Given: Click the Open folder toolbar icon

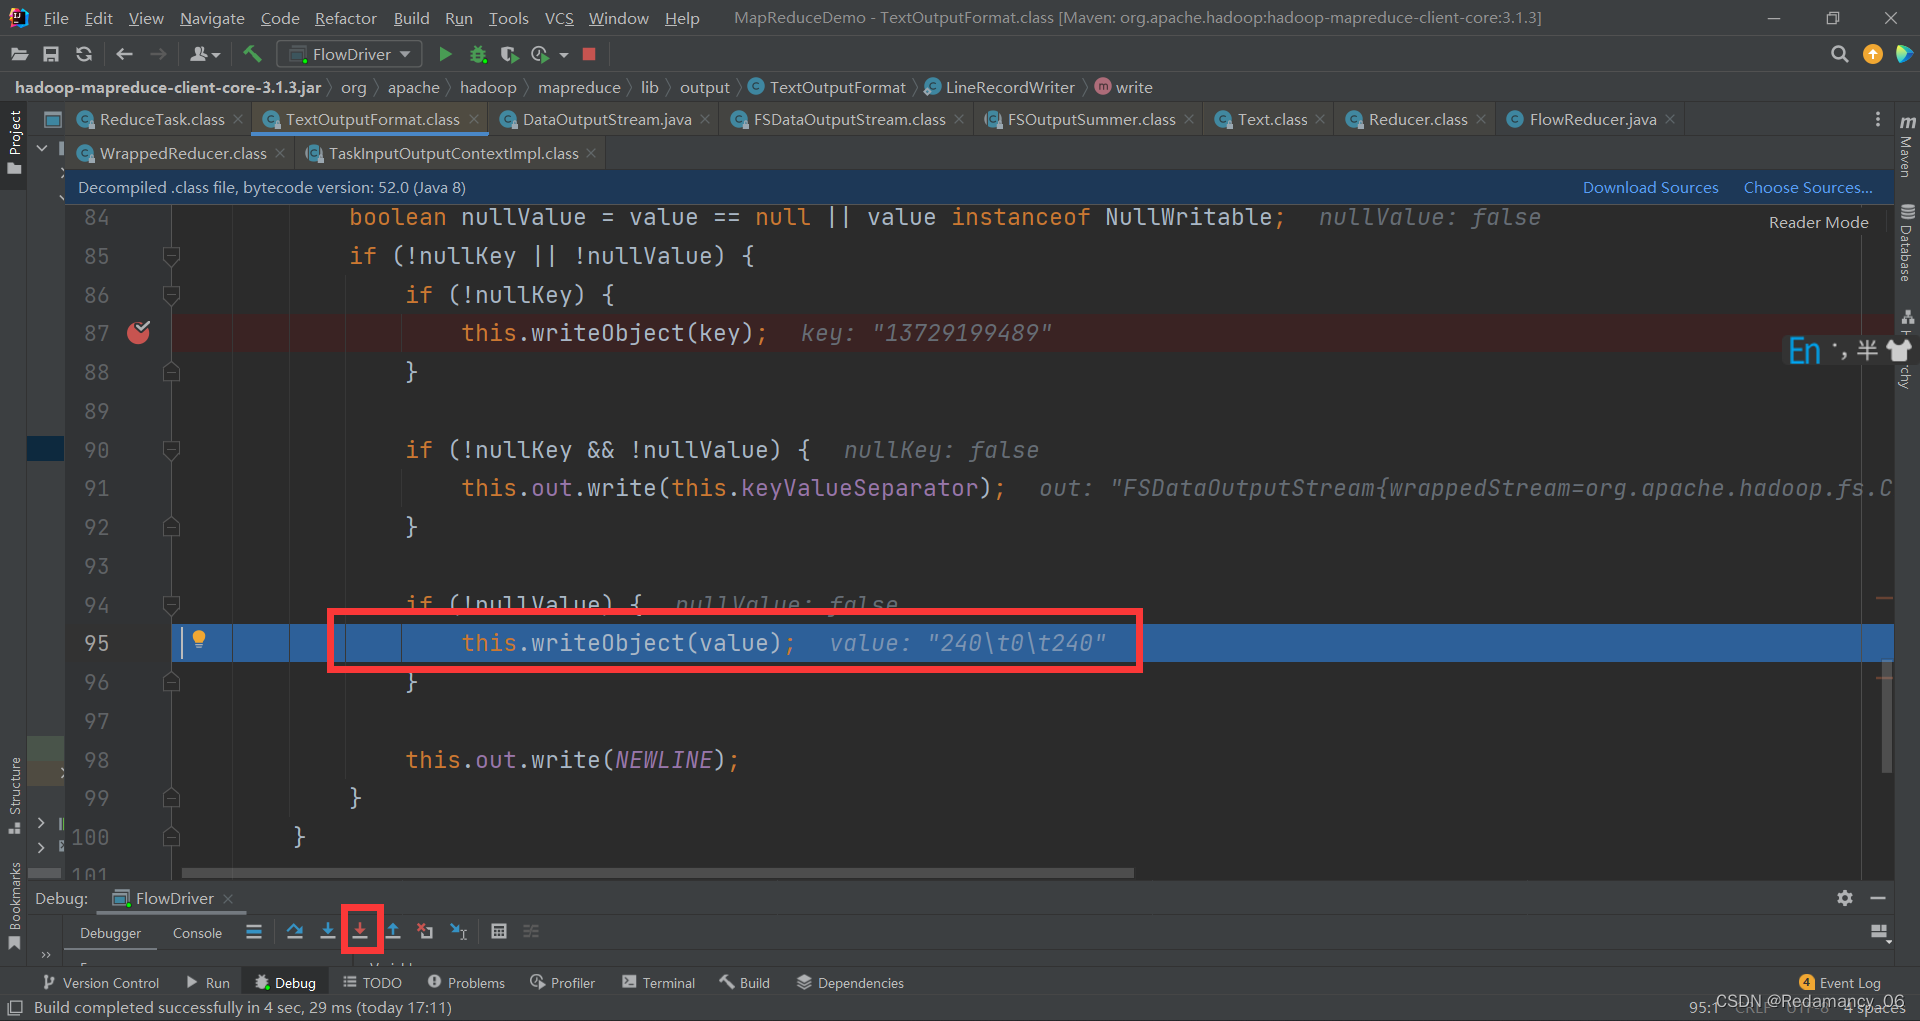Looking at the screenshot, I should [19, 54].
